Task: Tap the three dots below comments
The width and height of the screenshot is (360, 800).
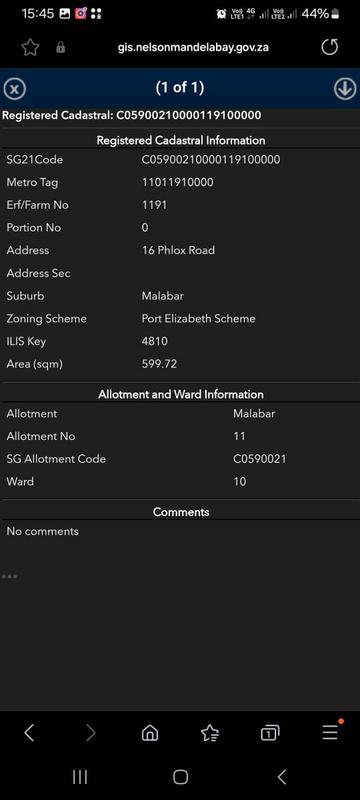Action: (10, 577)
